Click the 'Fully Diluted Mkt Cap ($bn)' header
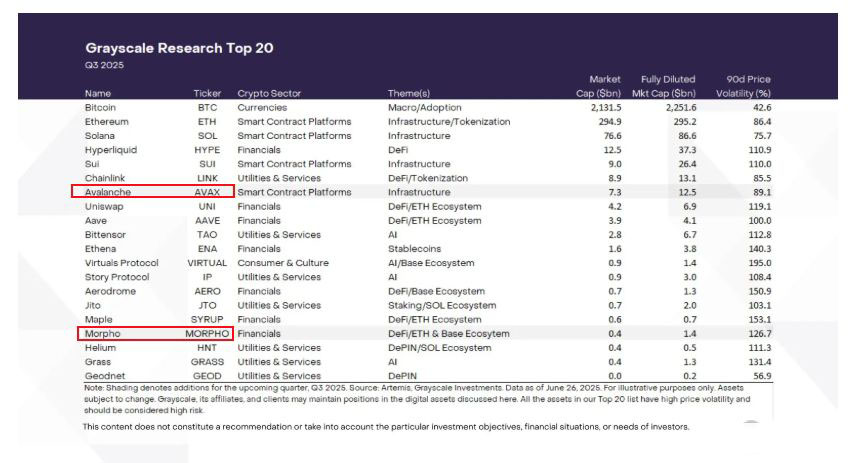Viewport: 849px width, 463px height. click(664, 86)
